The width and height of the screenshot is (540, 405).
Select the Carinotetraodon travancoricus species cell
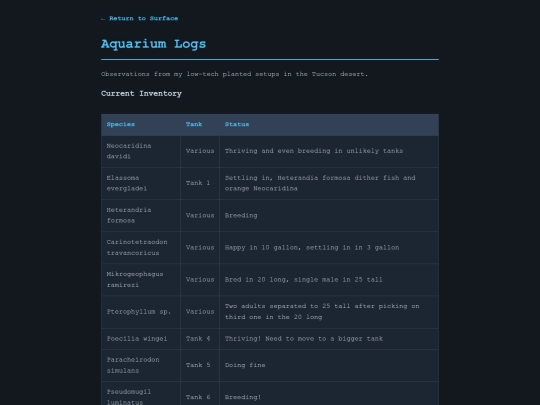141,247
